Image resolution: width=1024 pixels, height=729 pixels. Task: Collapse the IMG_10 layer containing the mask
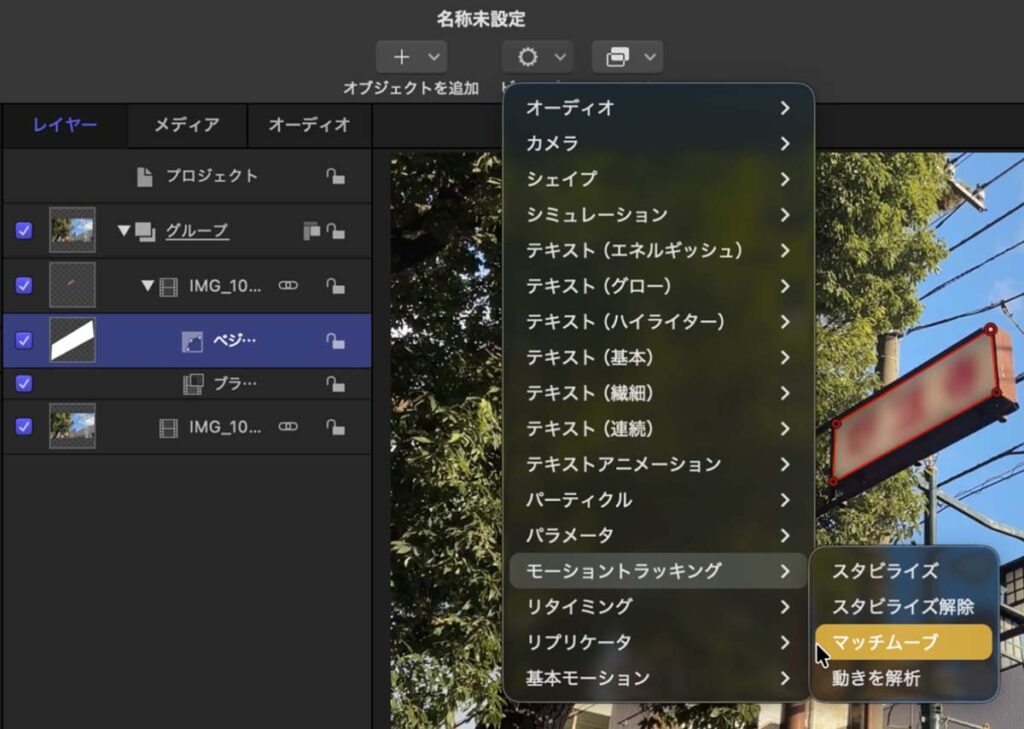point(148,286)
